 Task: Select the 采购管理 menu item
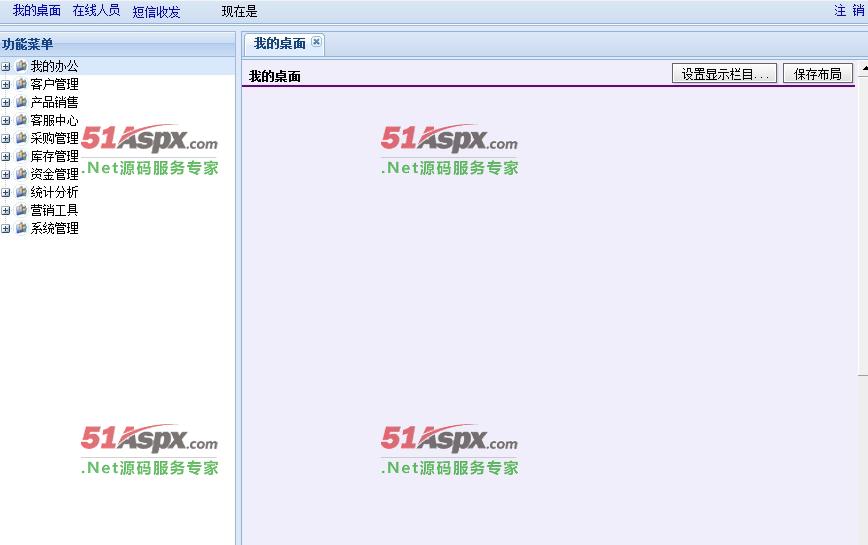54,138
